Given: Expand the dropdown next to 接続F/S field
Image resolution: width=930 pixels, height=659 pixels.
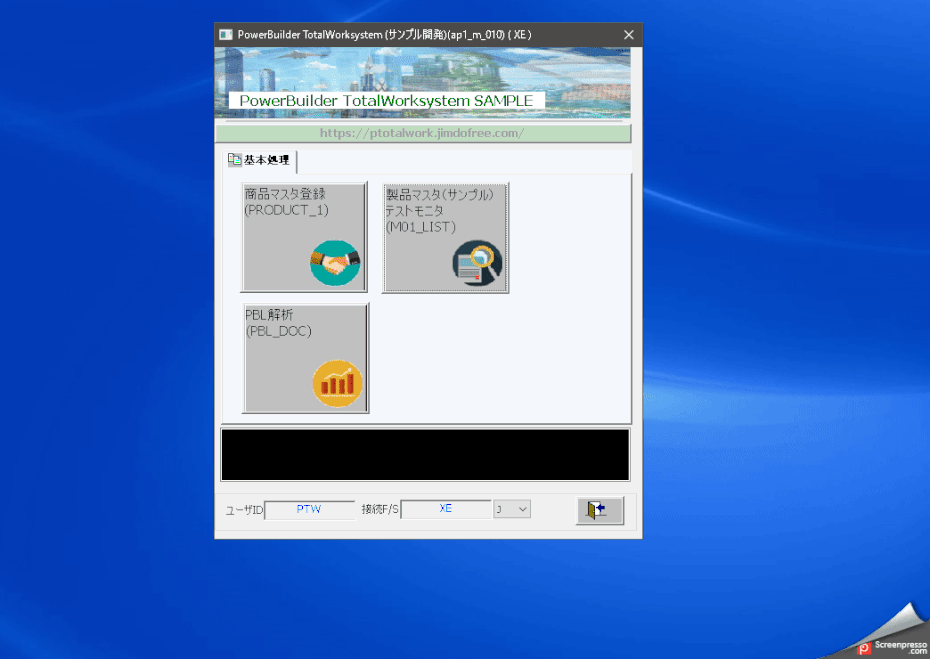Looking at the screenshot, I should coord(524,509).
